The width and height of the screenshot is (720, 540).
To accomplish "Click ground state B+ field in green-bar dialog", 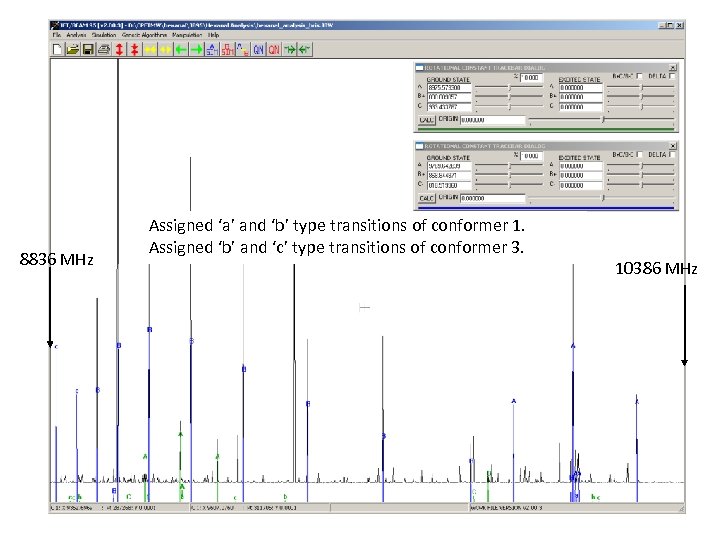I will (449, 97).
